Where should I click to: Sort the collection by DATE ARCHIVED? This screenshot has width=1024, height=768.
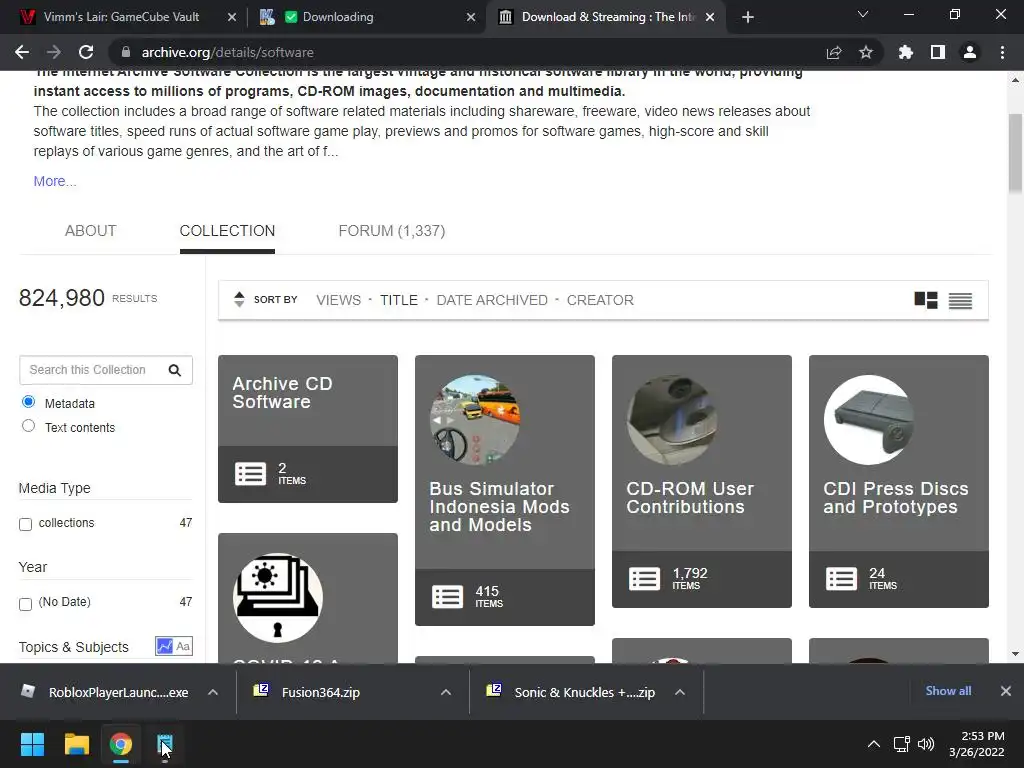[x=492, y=300]
